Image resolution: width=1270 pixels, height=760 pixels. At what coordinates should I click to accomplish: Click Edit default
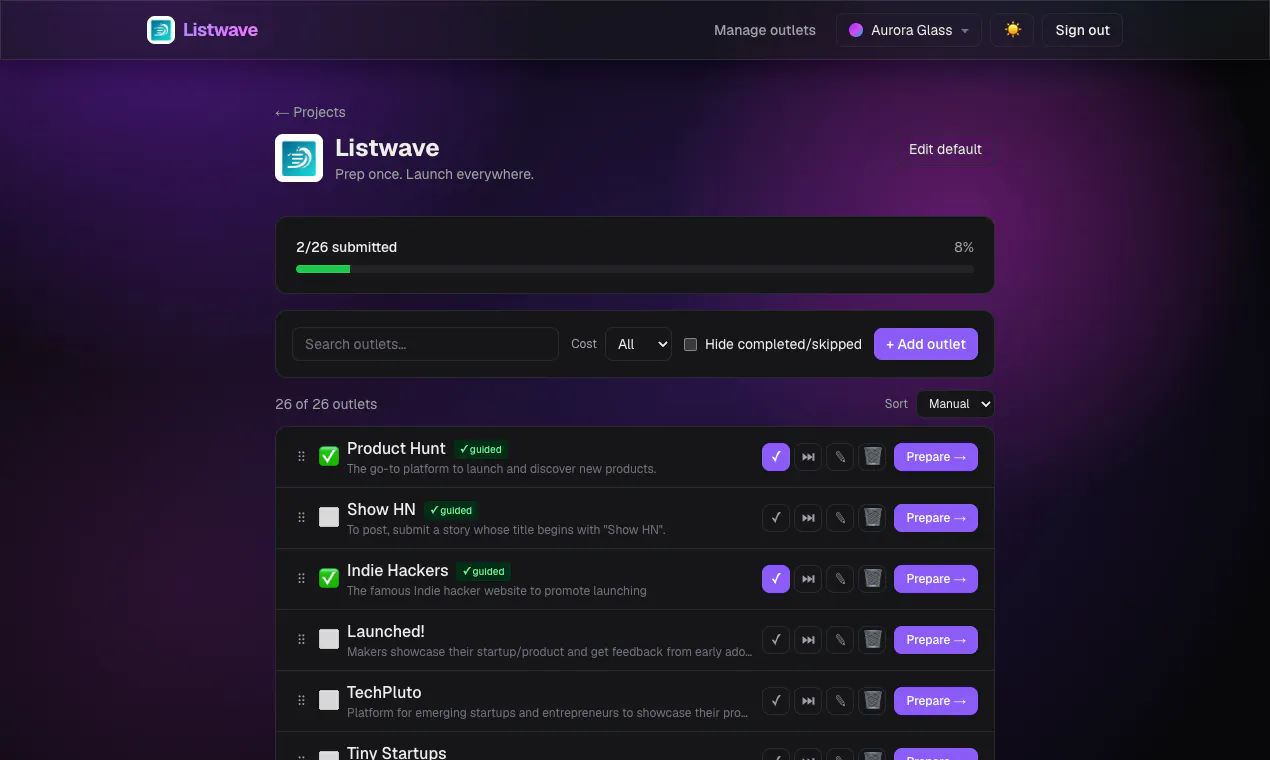click(945, 149)
